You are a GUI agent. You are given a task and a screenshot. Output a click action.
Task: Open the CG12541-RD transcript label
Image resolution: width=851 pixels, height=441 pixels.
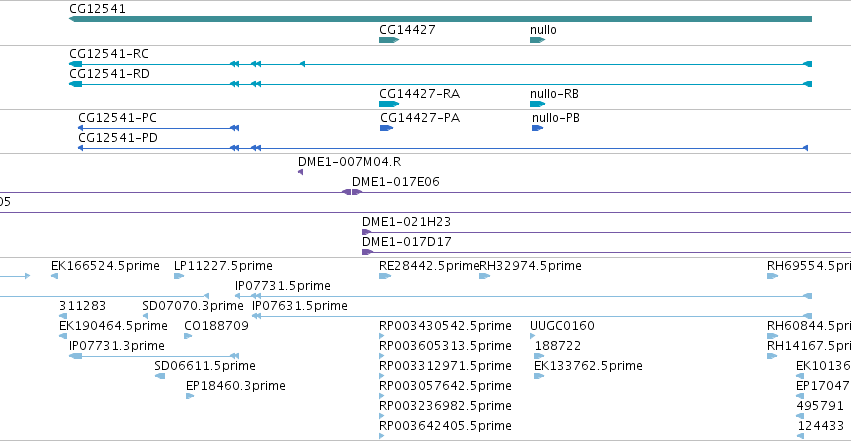click(x=110, y=74)
